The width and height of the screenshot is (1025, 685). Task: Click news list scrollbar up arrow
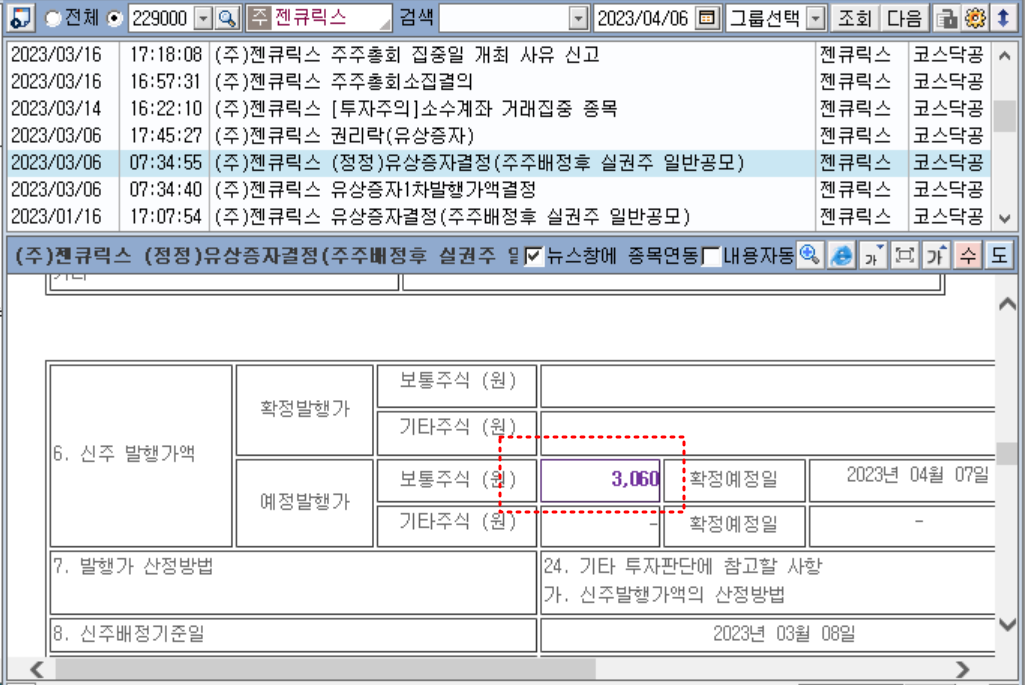coord(1005,56)
